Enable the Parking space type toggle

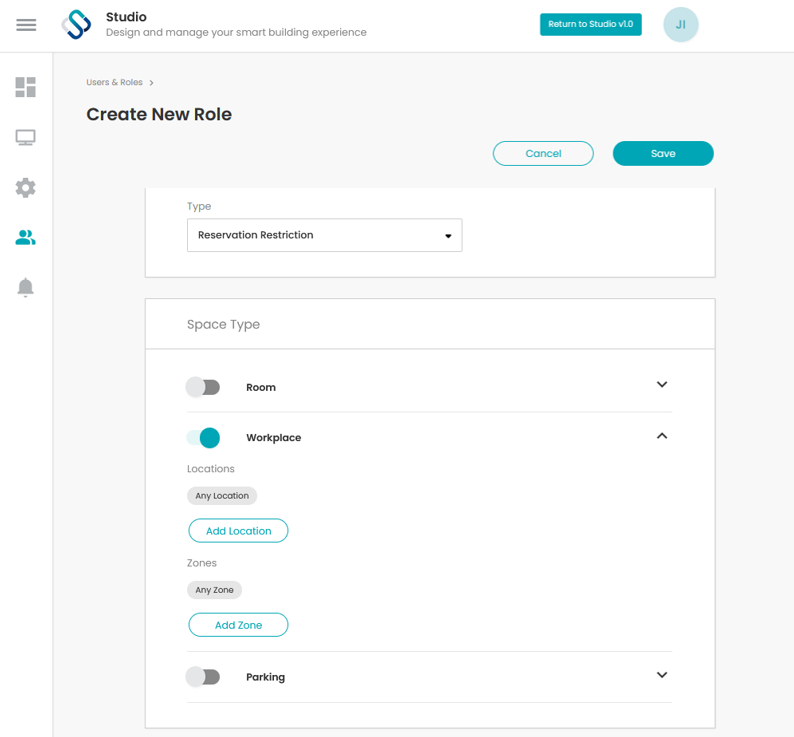click(203, 677)
